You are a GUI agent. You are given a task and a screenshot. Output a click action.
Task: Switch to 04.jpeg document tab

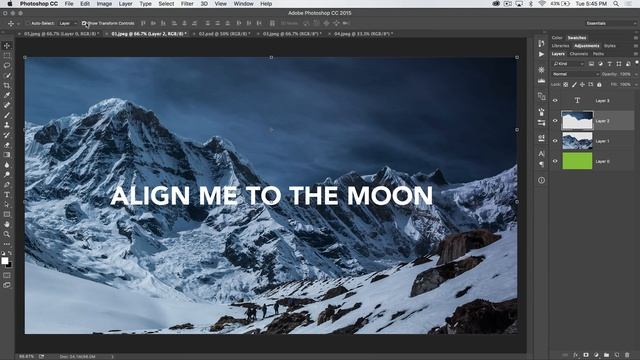pos(363,34)
